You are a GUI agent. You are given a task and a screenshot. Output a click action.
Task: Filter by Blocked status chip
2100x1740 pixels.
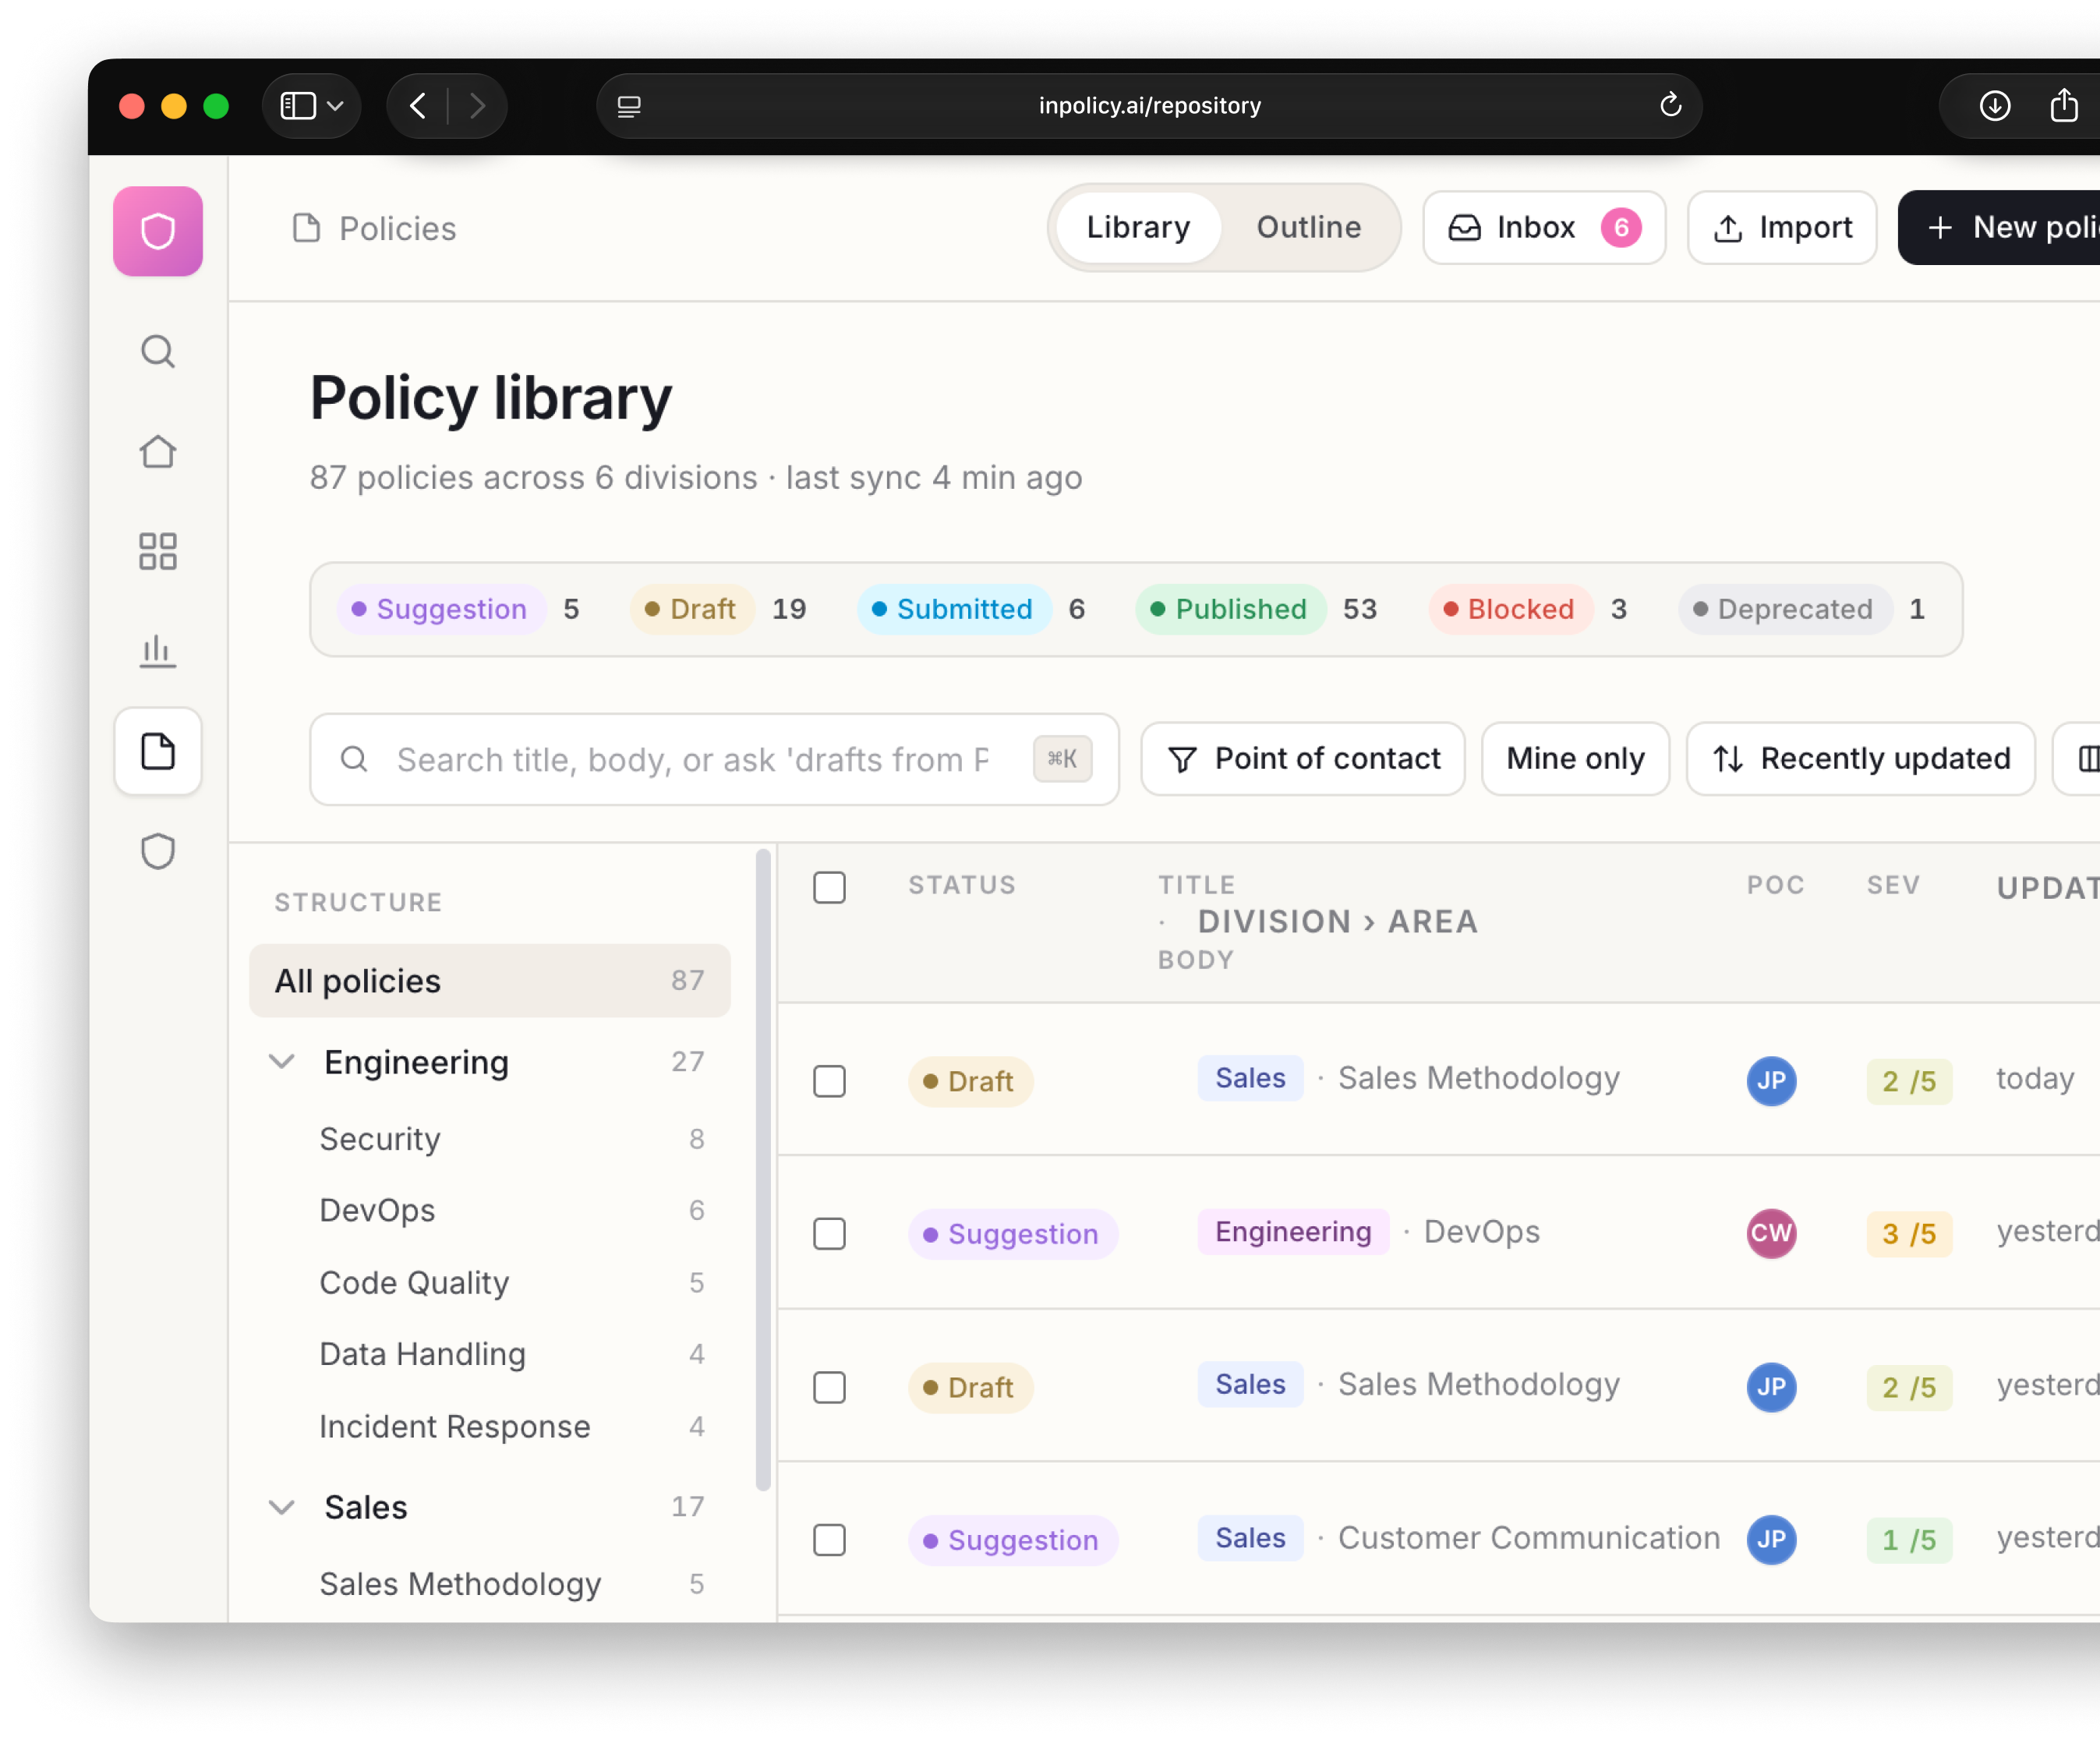(x=1510, y=609)
